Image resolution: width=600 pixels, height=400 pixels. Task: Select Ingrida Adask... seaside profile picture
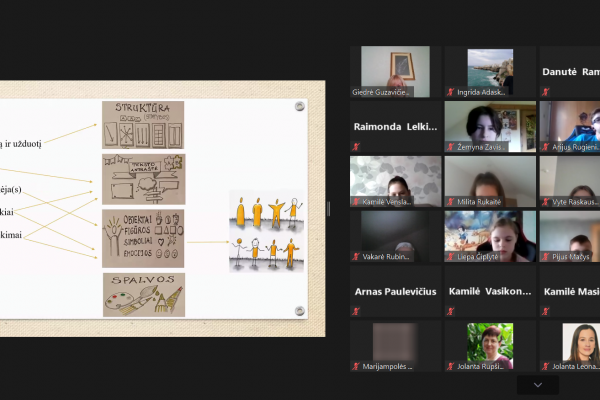click(x=490, y=72)
